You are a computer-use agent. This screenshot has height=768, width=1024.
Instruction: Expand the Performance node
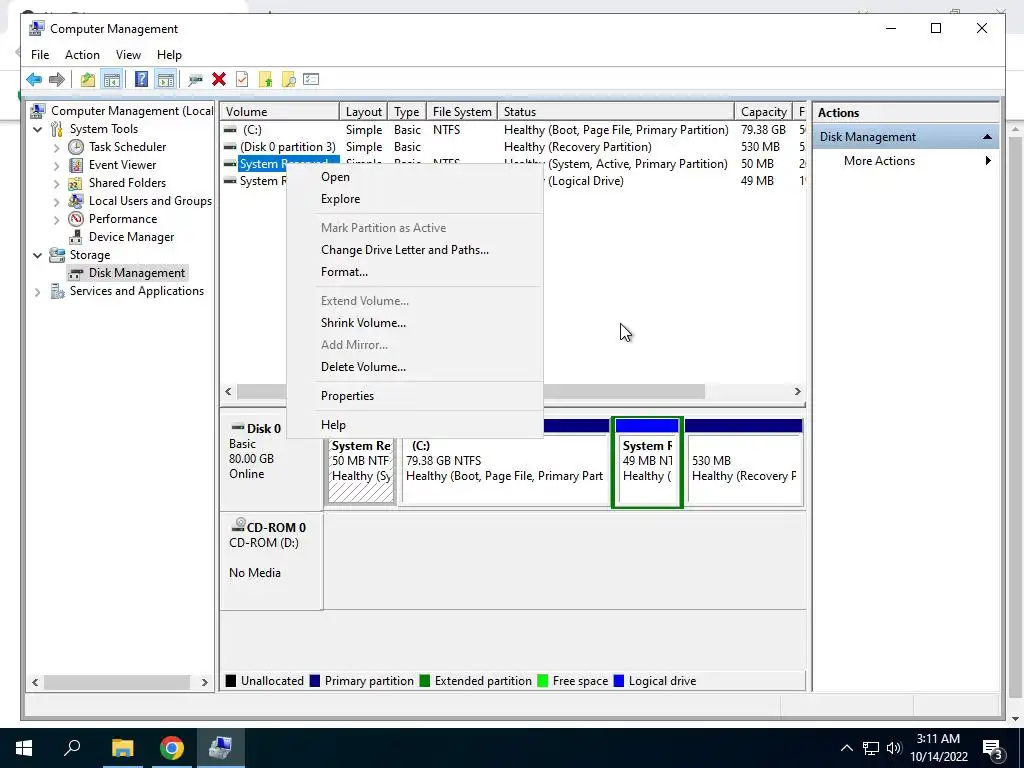pyautogui.click(x=57, y=219)
